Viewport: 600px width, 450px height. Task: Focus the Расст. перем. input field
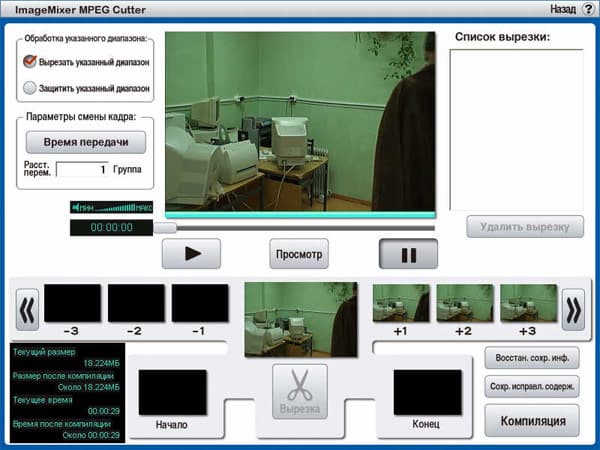coord(82,170)
